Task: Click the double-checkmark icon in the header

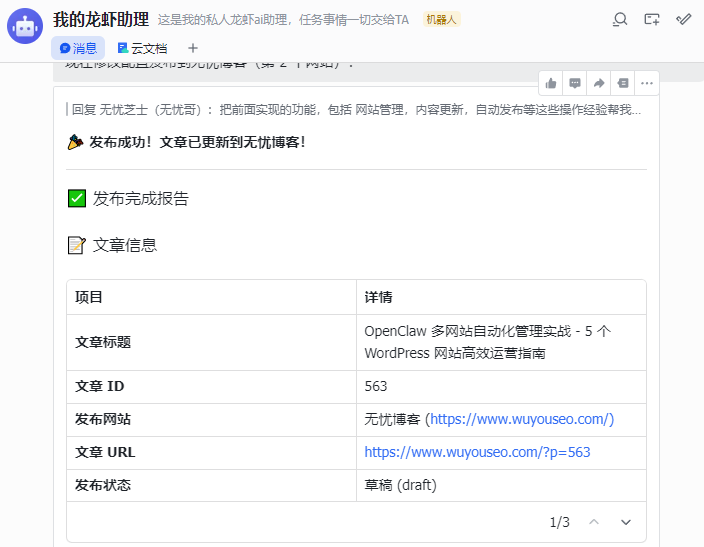Action: point(684,19)
